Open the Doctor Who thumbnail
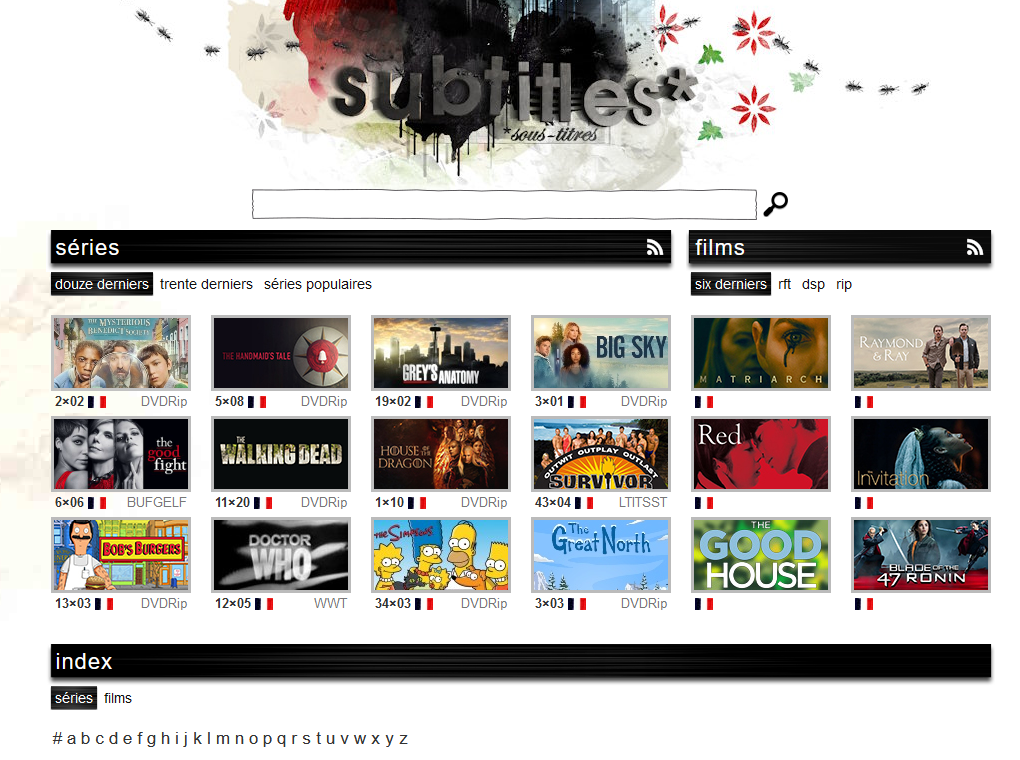Image resolution: width=1020 pixels, height=760 pixels. coord(281,555)
